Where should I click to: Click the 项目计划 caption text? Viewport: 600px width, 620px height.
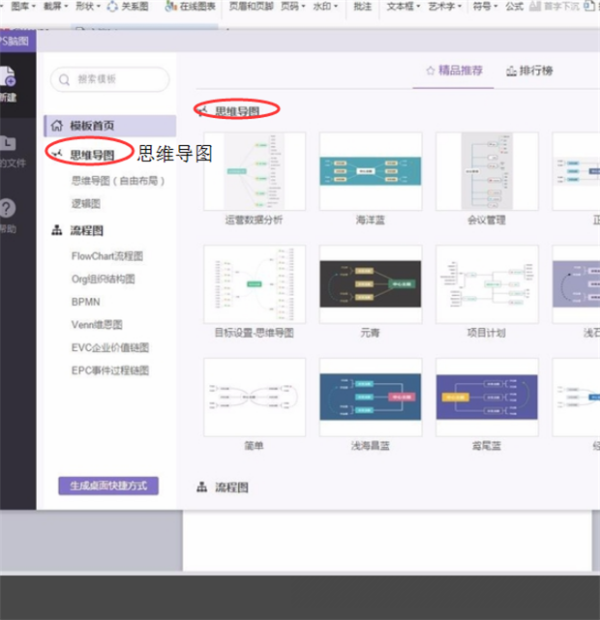tap(486, 333)
